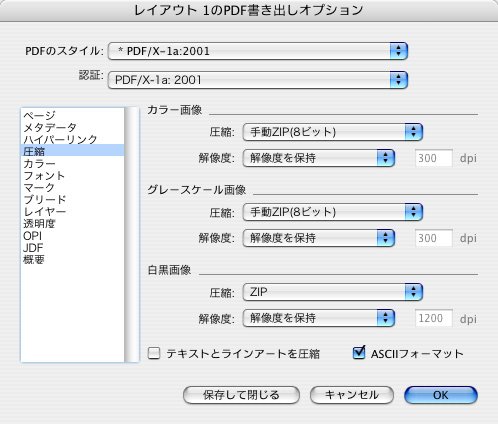
Task: Enable テキストとラインアートを圧縮 checkbox
Action: 154,353
